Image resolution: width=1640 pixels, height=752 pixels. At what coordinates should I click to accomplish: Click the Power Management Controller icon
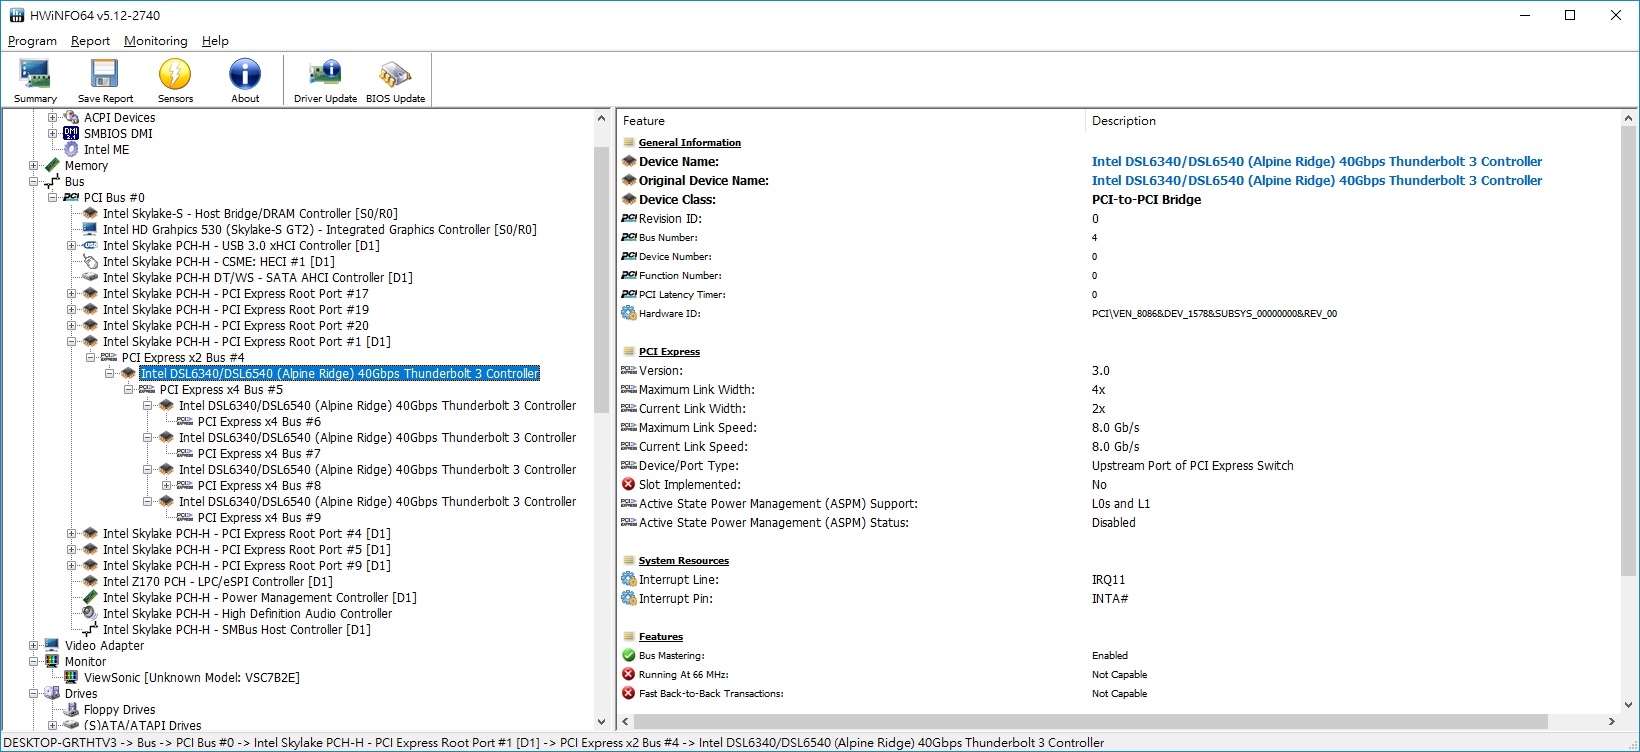click(90, 597)
